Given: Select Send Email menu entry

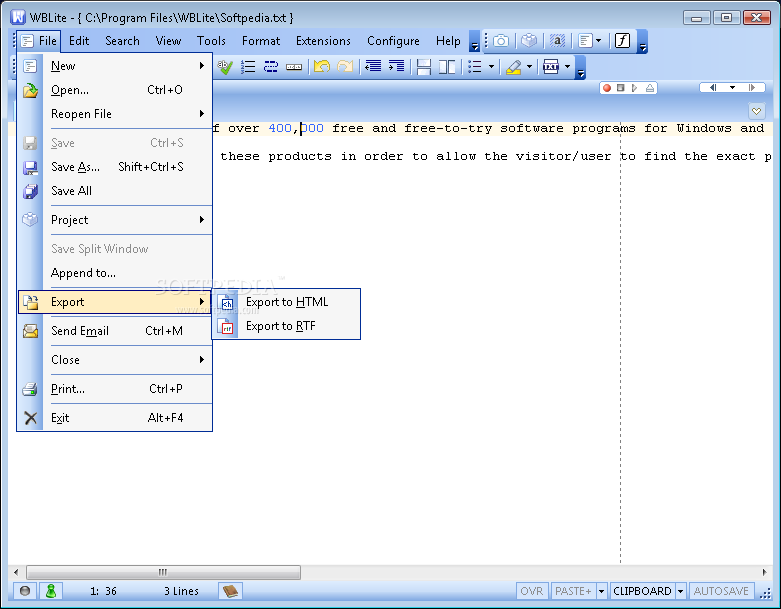Looking at the screenshot, I should click(x=115, y=331).
